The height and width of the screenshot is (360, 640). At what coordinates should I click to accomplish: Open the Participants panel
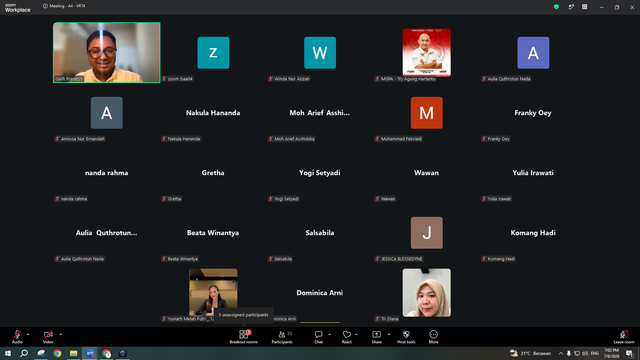click(x=282, y=337)
